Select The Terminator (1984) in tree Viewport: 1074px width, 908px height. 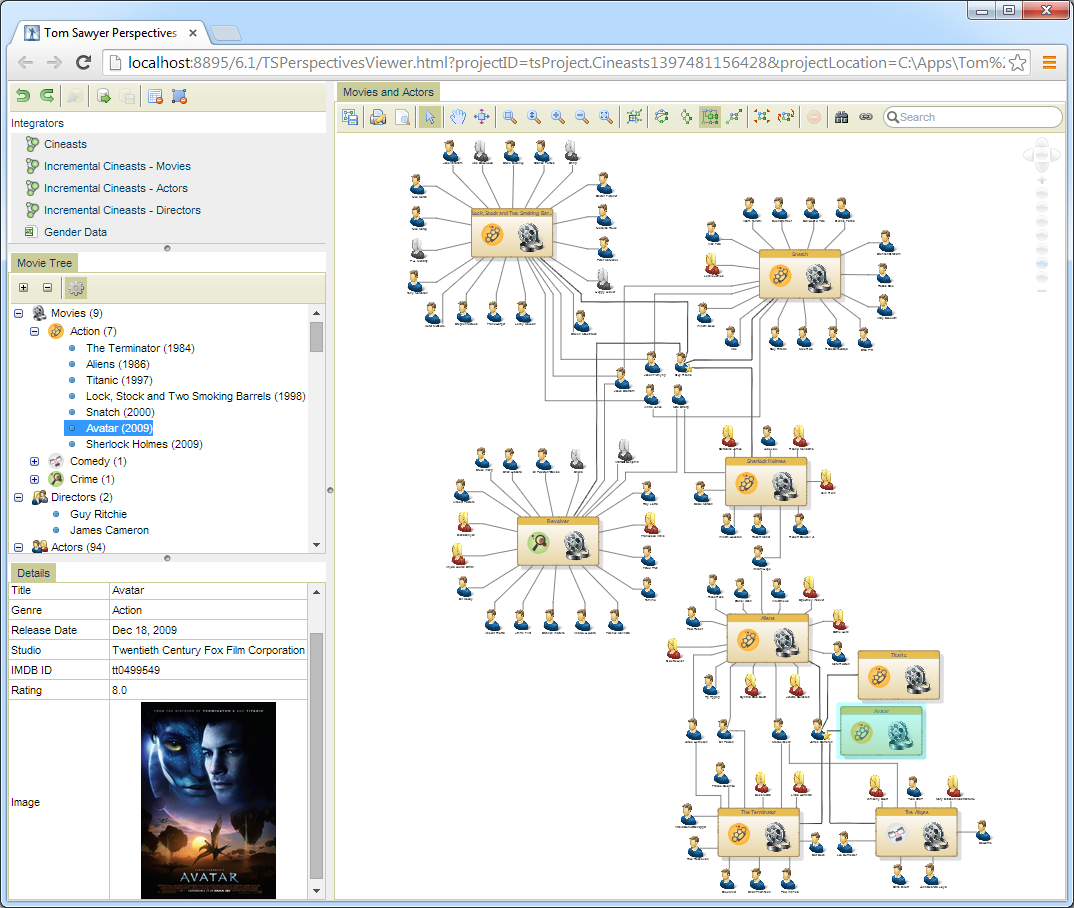pos(140,348)
